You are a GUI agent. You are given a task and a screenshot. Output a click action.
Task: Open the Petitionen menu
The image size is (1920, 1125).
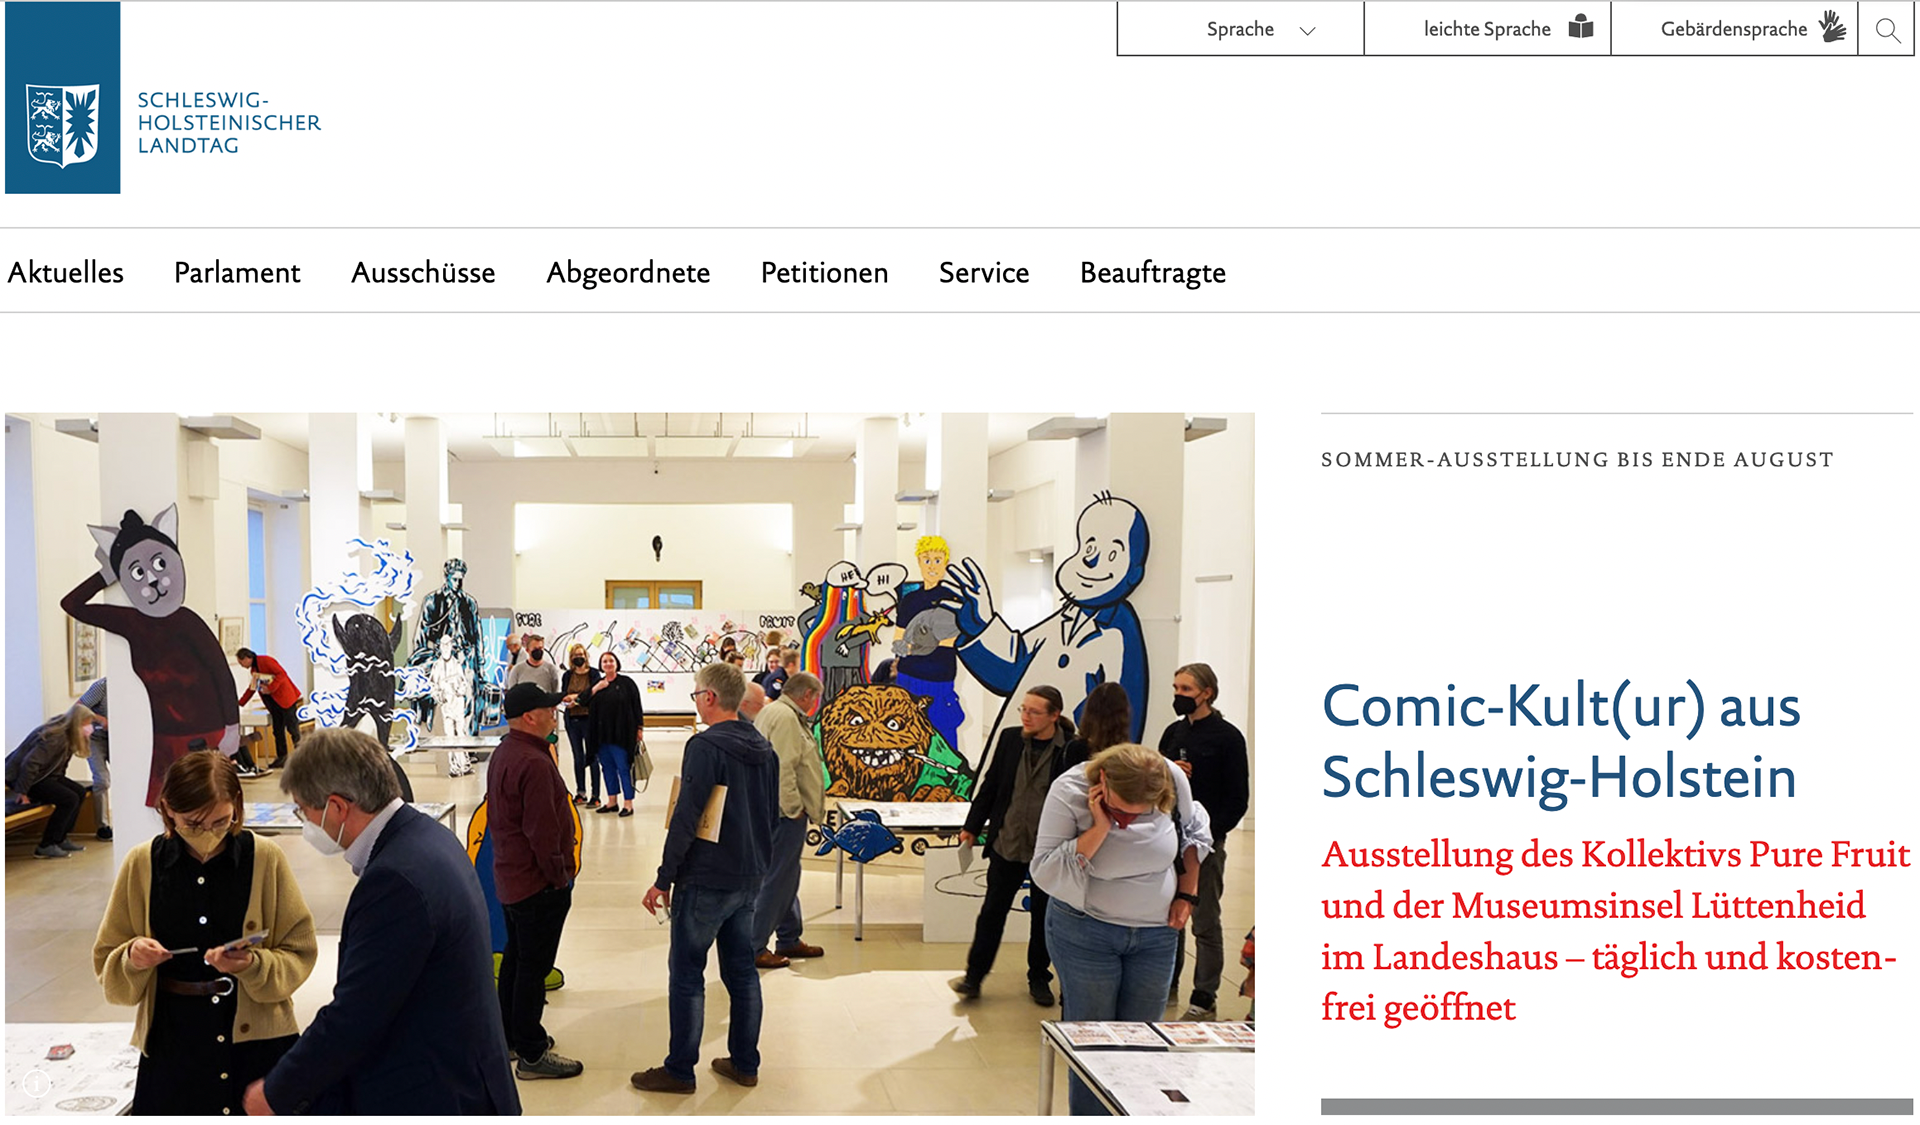[824, 272]
